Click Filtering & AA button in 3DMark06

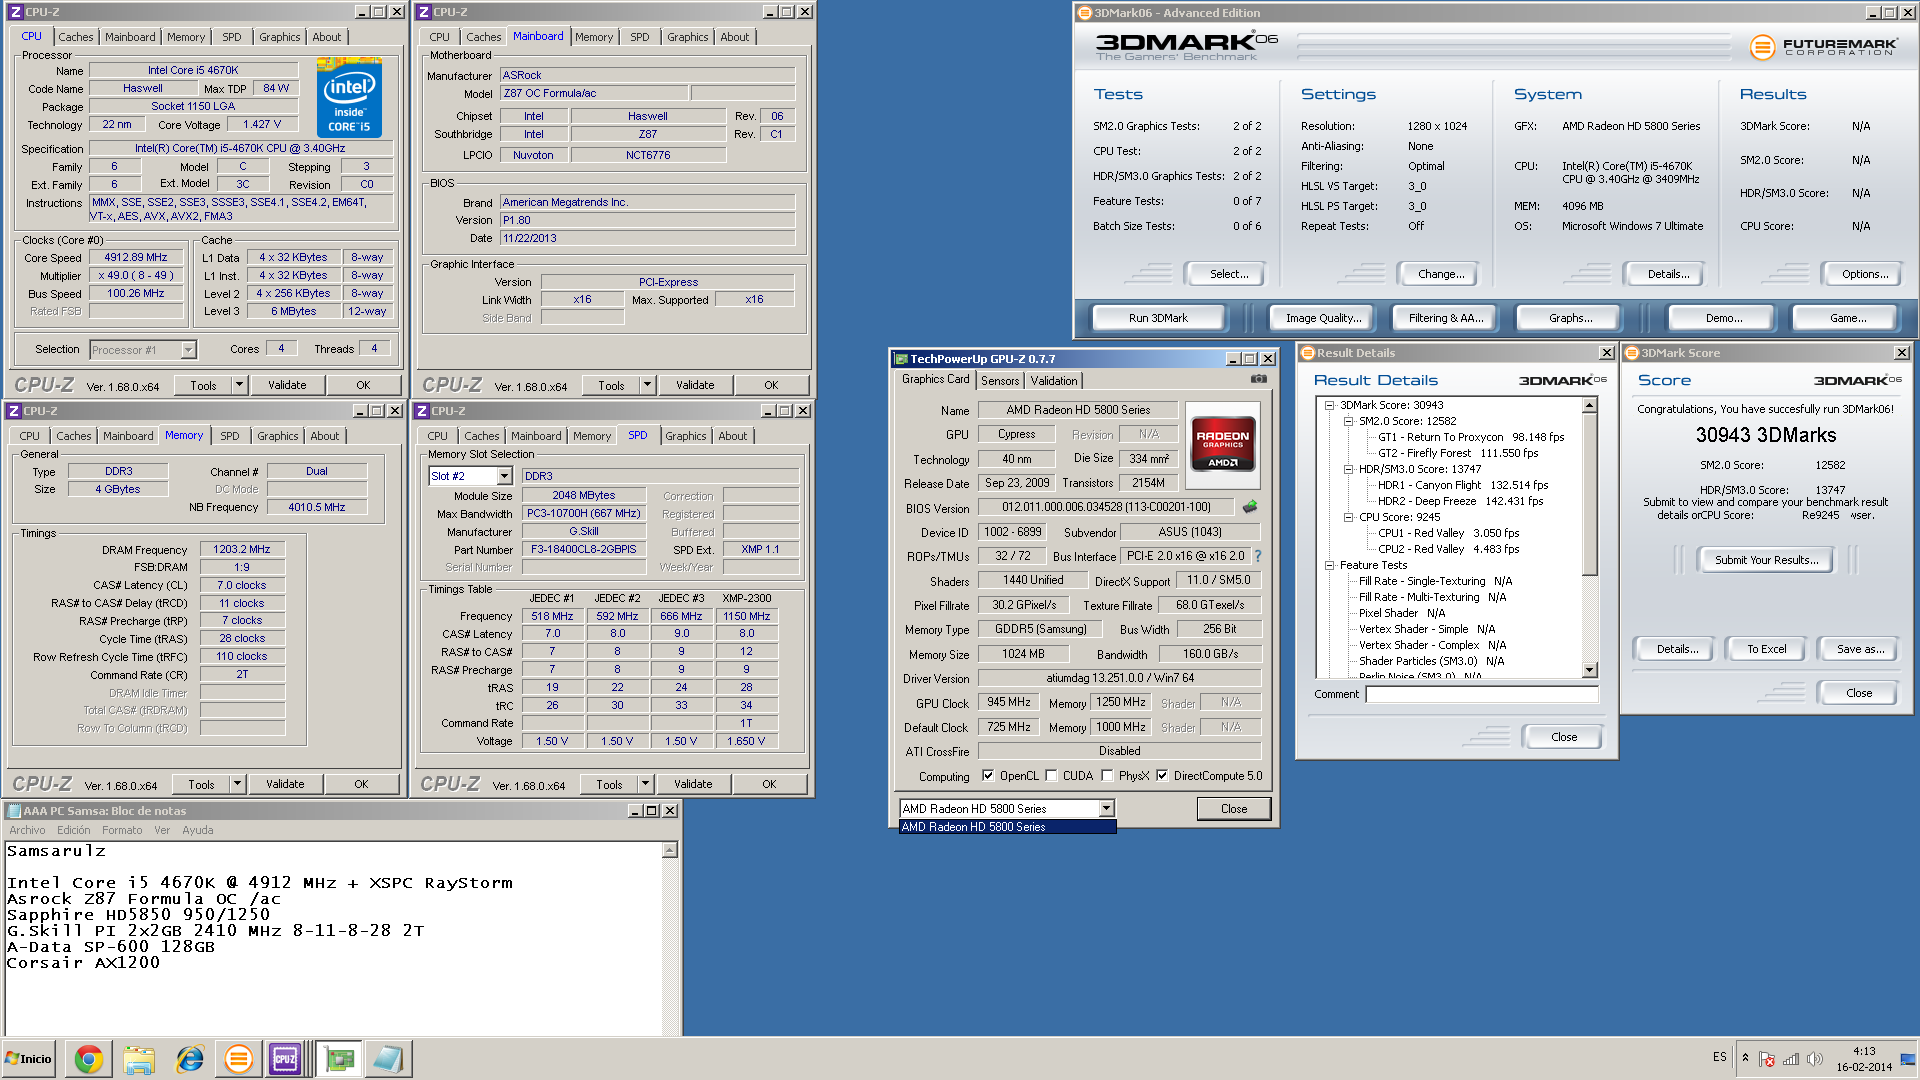(x=1446, y=318)
